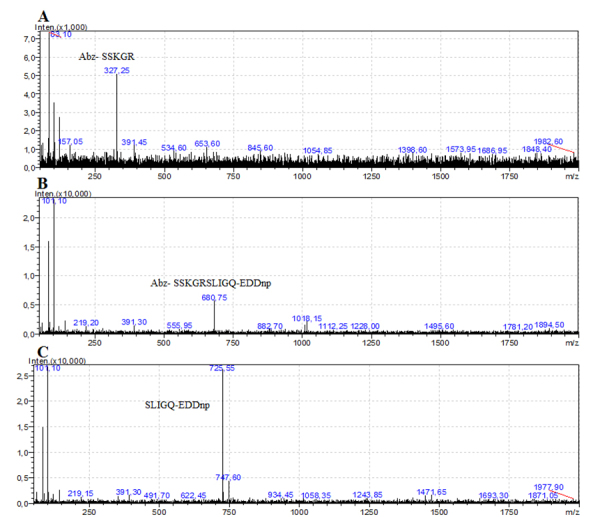This screenshot has width=600, height=517.
Task: Click the 157,05 peak label in panel A
Action: pyautogui.click(x=70, y=142)
